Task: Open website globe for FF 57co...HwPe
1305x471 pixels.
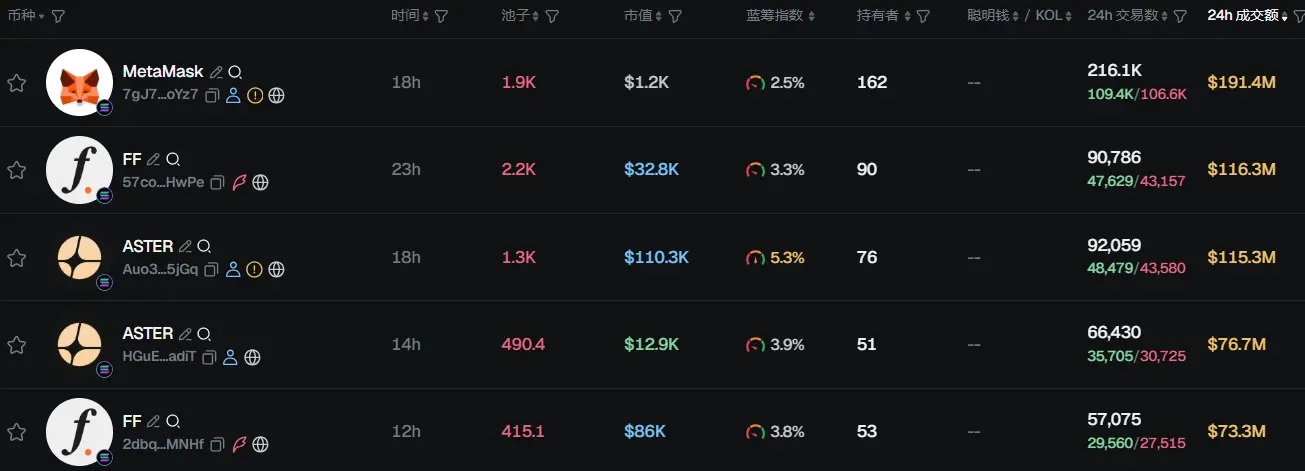Action: click(x=260, y=183)
